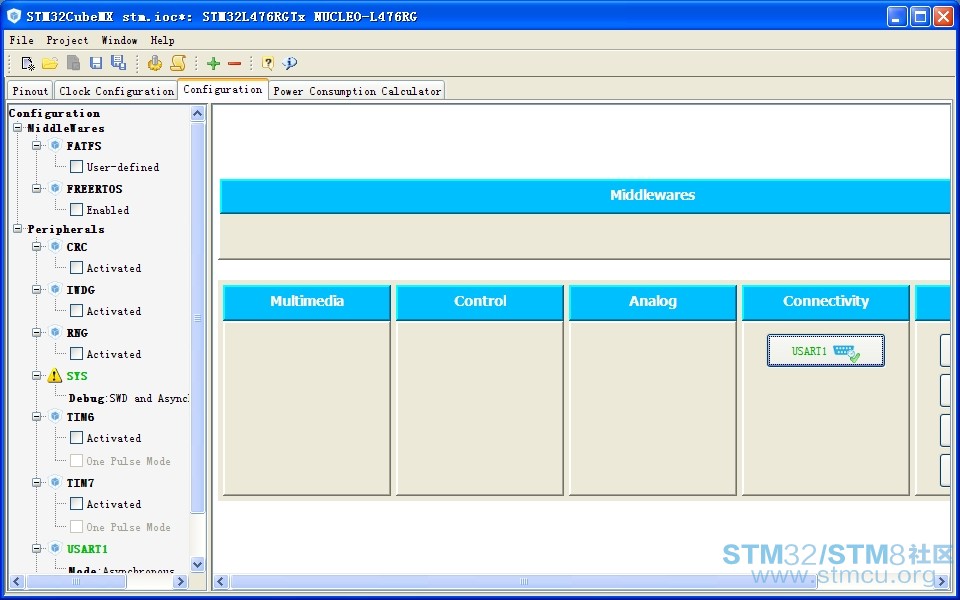Collapse the FREERTOS tree node
This screenshot has height=600, width=960.
pos(37,188)
